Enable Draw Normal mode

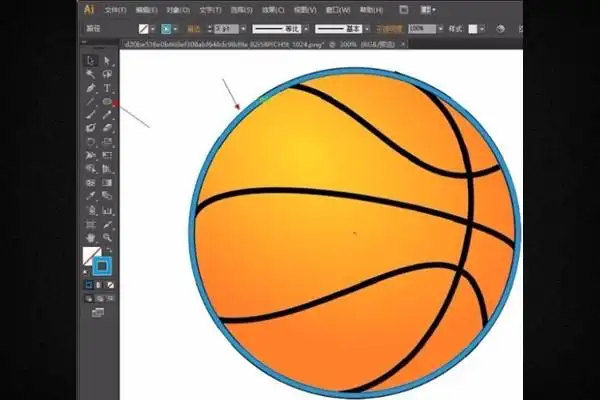[x=88, y=299]
